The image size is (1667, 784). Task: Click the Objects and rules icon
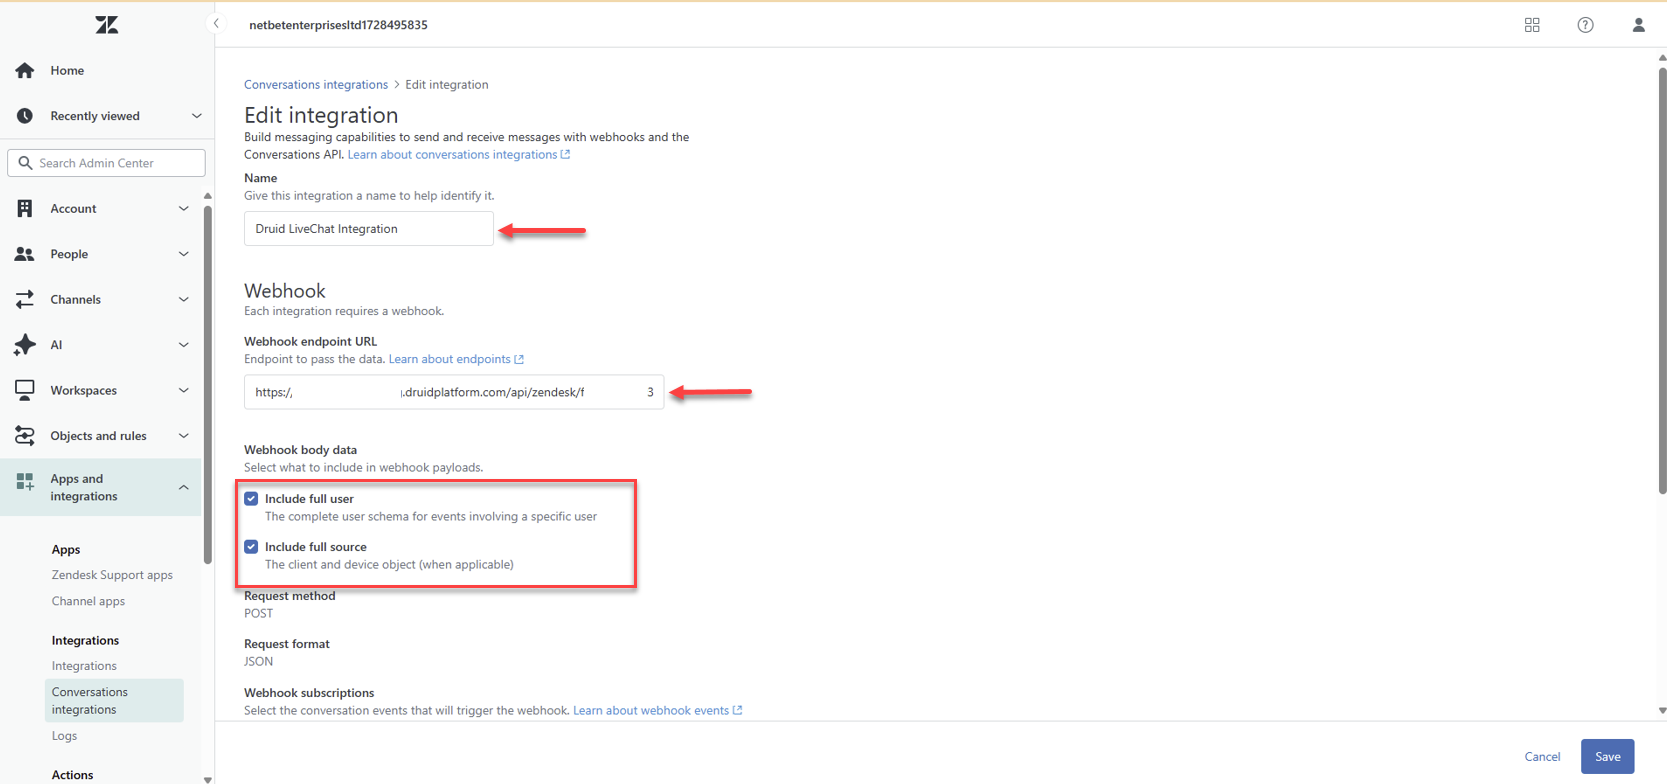pyautogui.click(x=25, y=436)
